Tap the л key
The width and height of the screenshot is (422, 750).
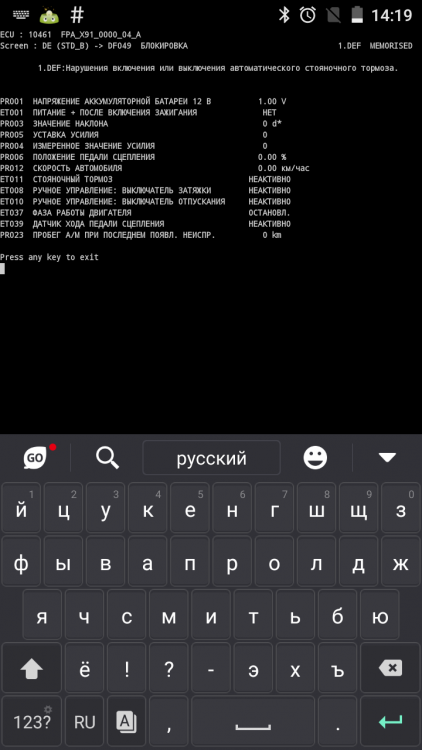pyautogui.click(x=316, y=562)
